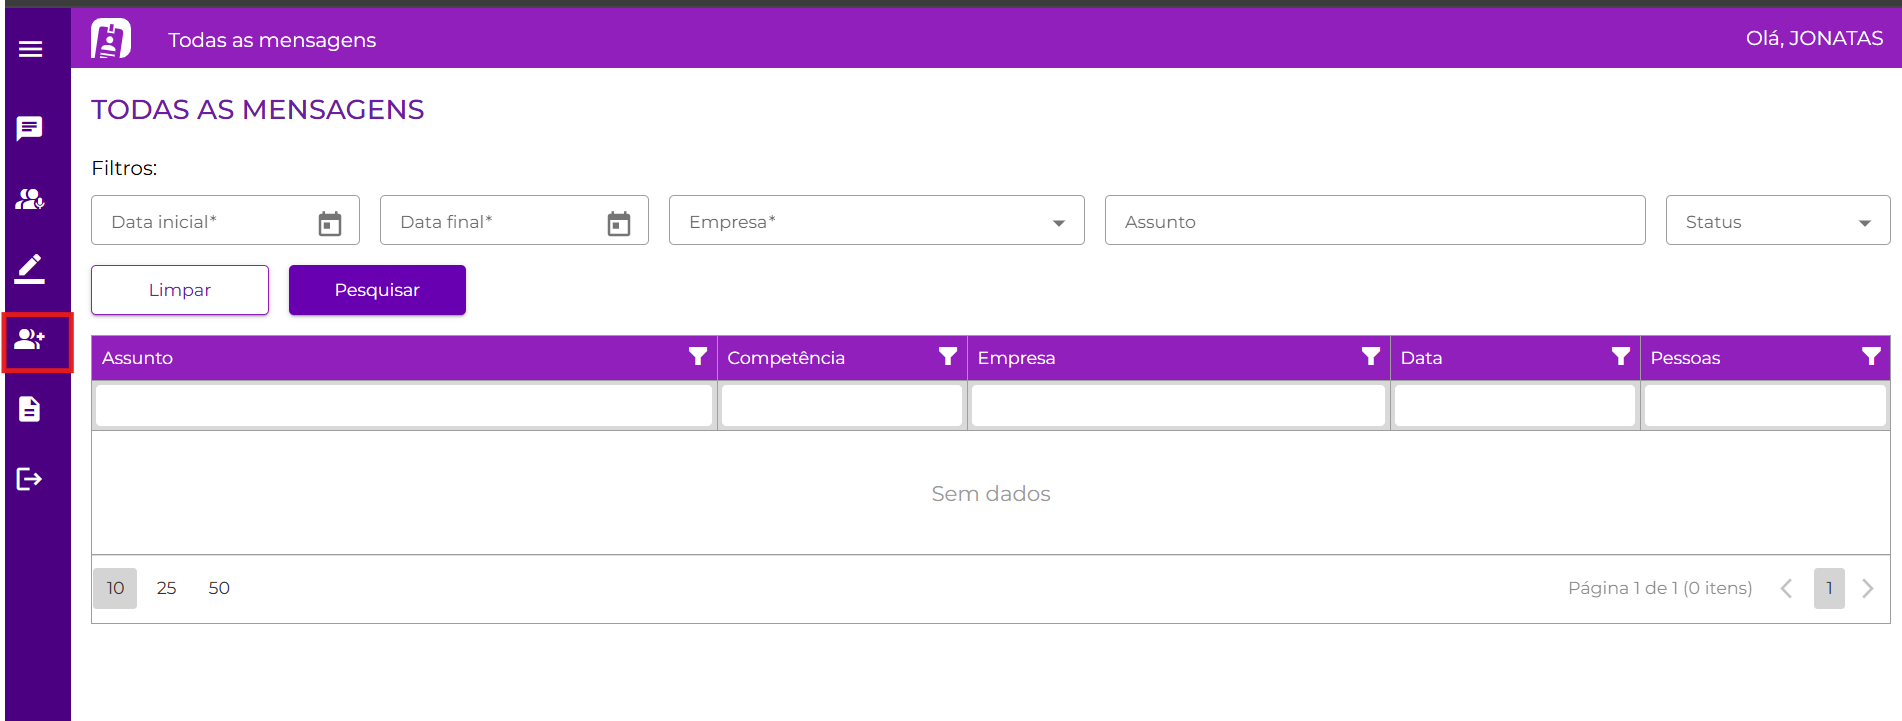Viewport: 1902px width, 721px height.
Task: Click the Assunto filter input
Action: click(1375, 221)
